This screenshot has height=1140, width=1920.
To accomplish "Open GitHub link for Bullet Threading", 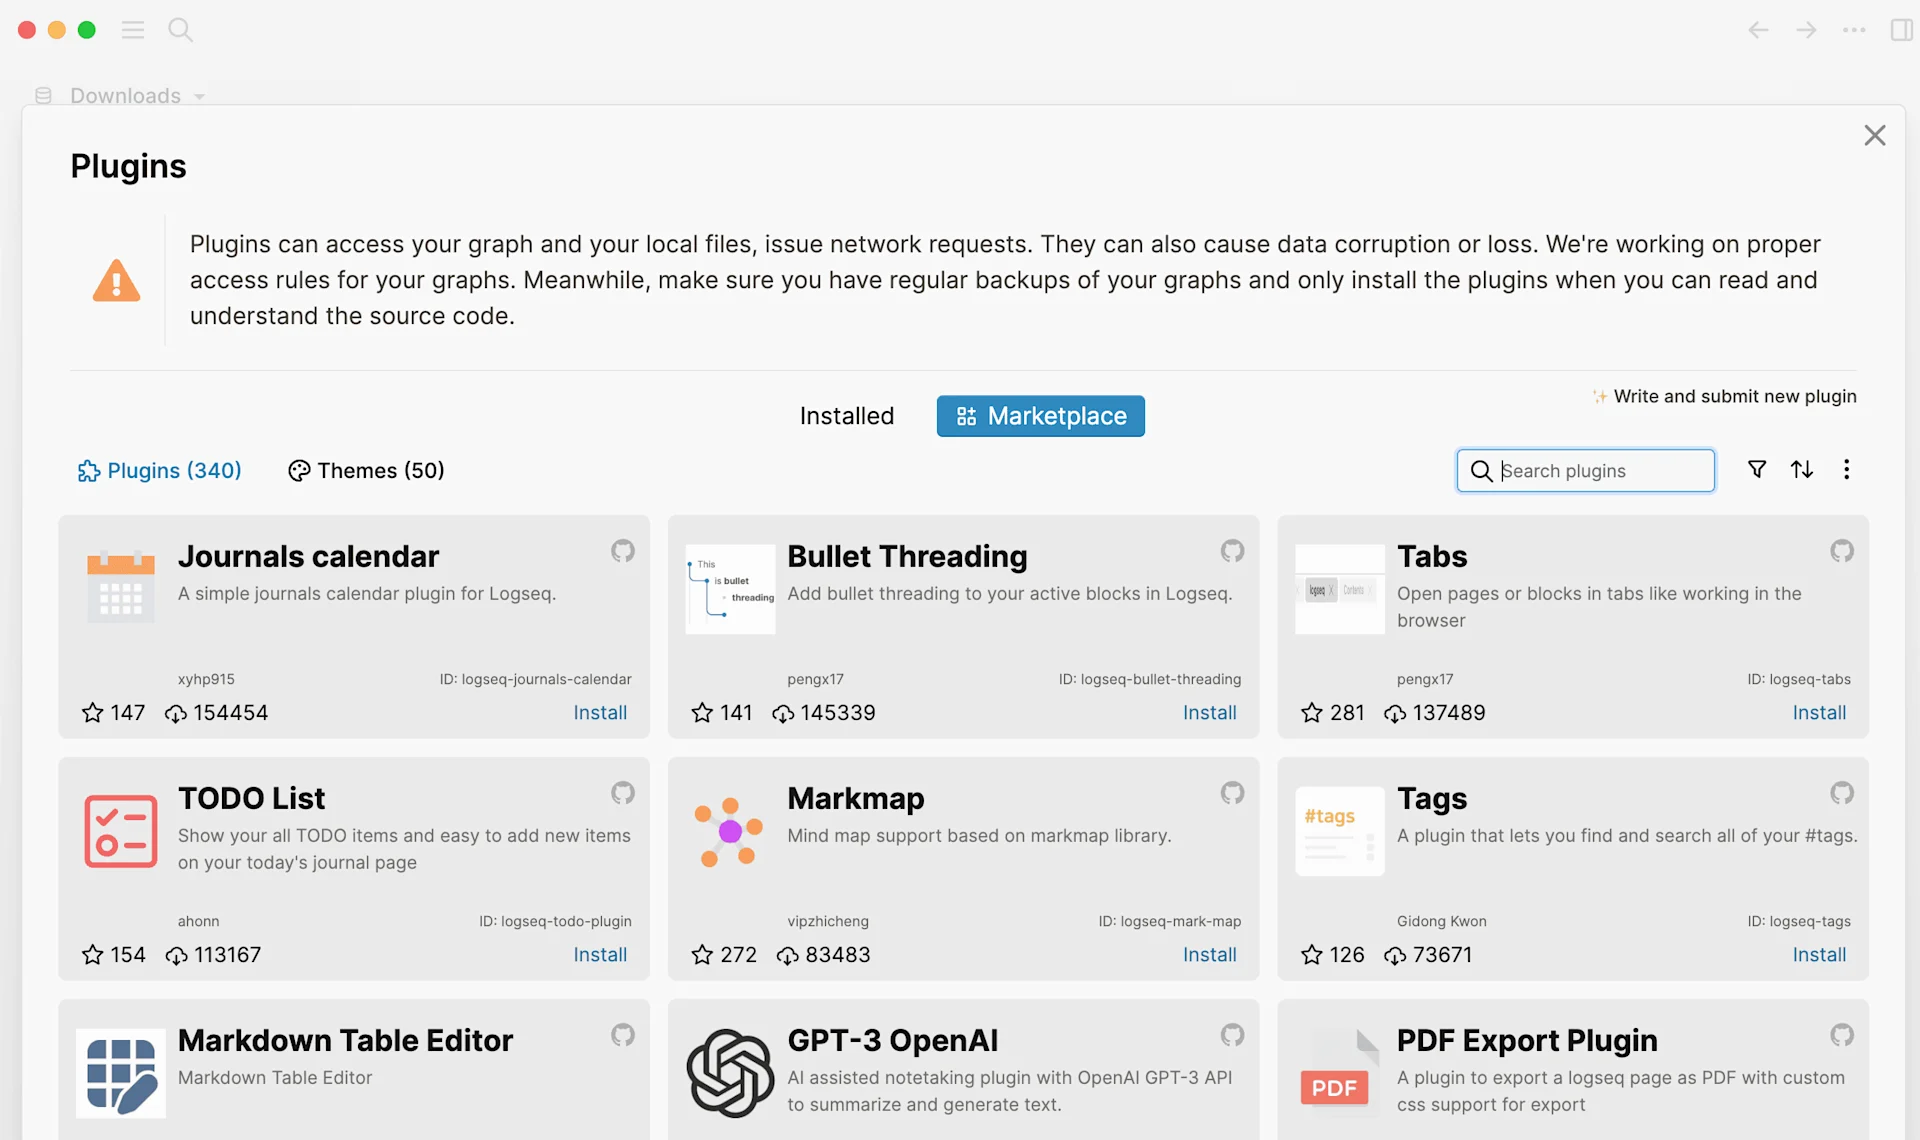I will (x=1232, y=551).
